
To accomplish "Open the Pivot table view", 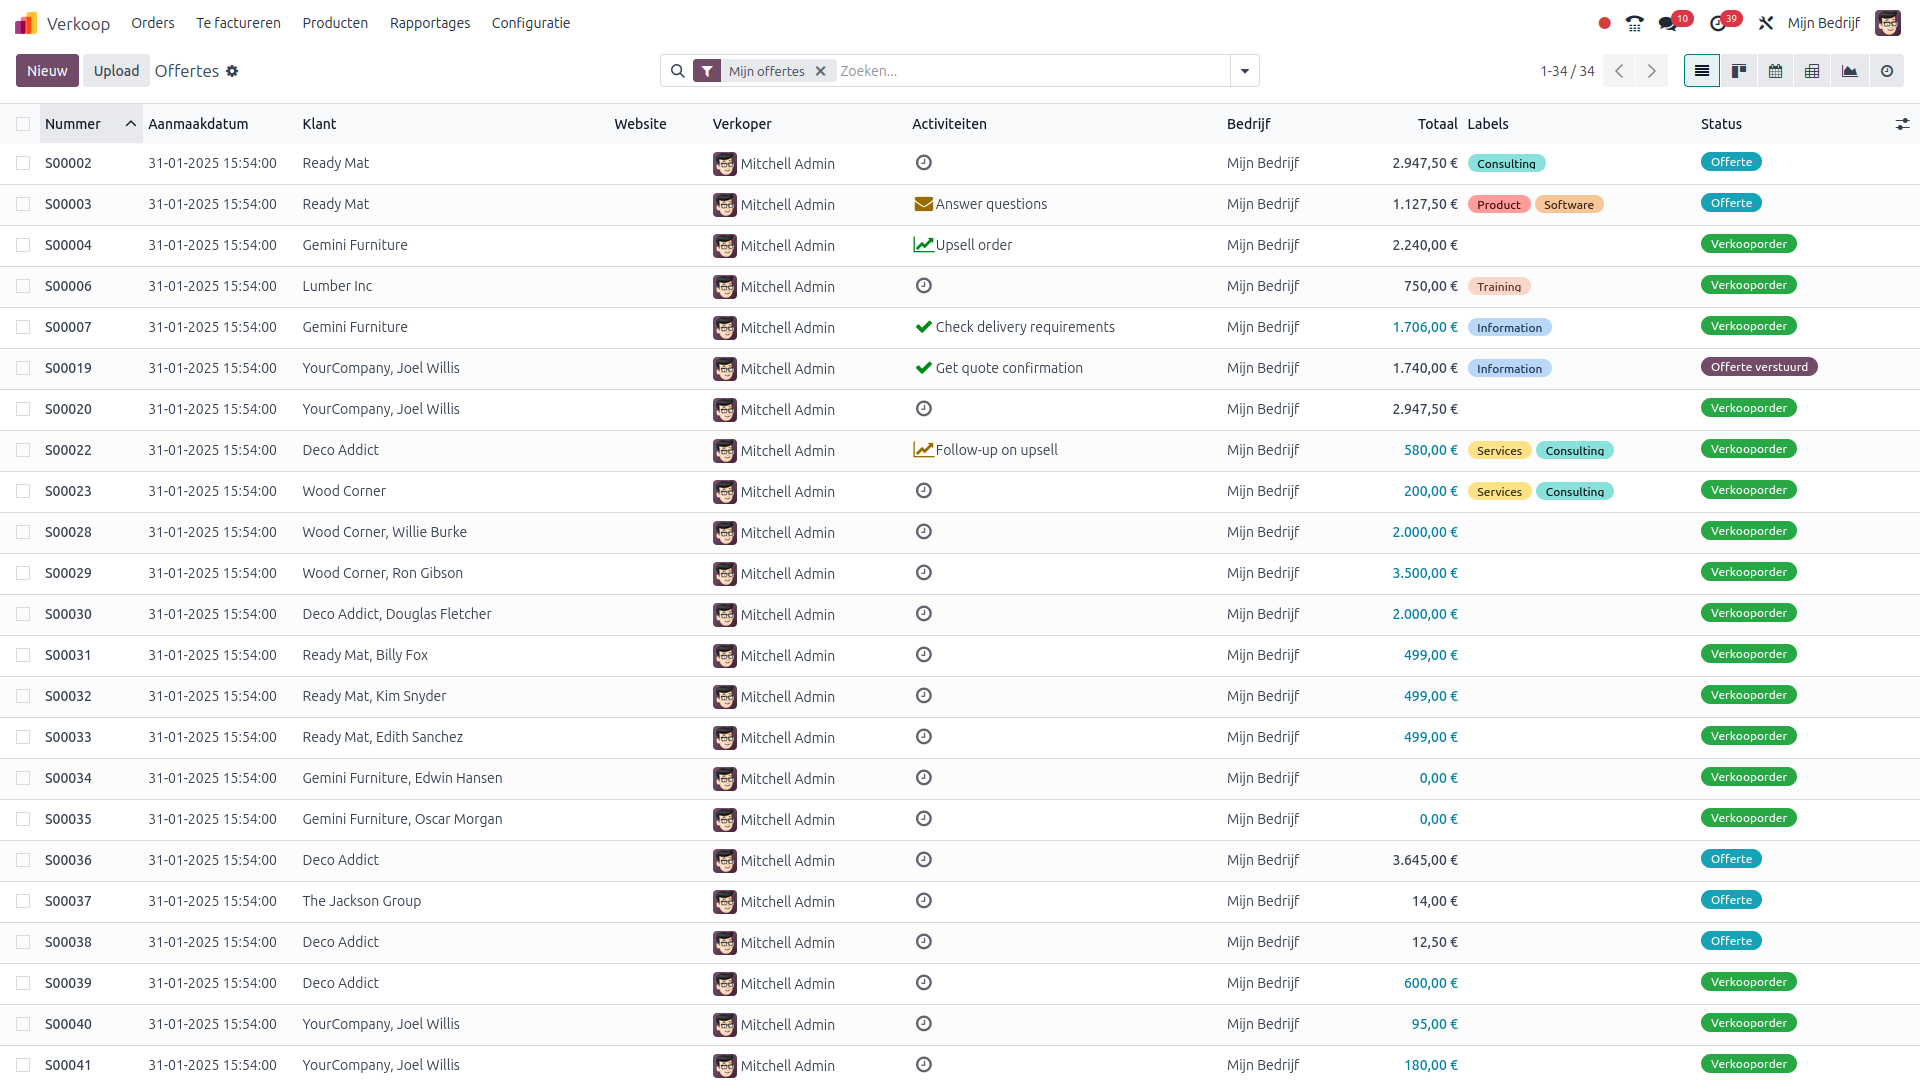I will click(1812, 71).
